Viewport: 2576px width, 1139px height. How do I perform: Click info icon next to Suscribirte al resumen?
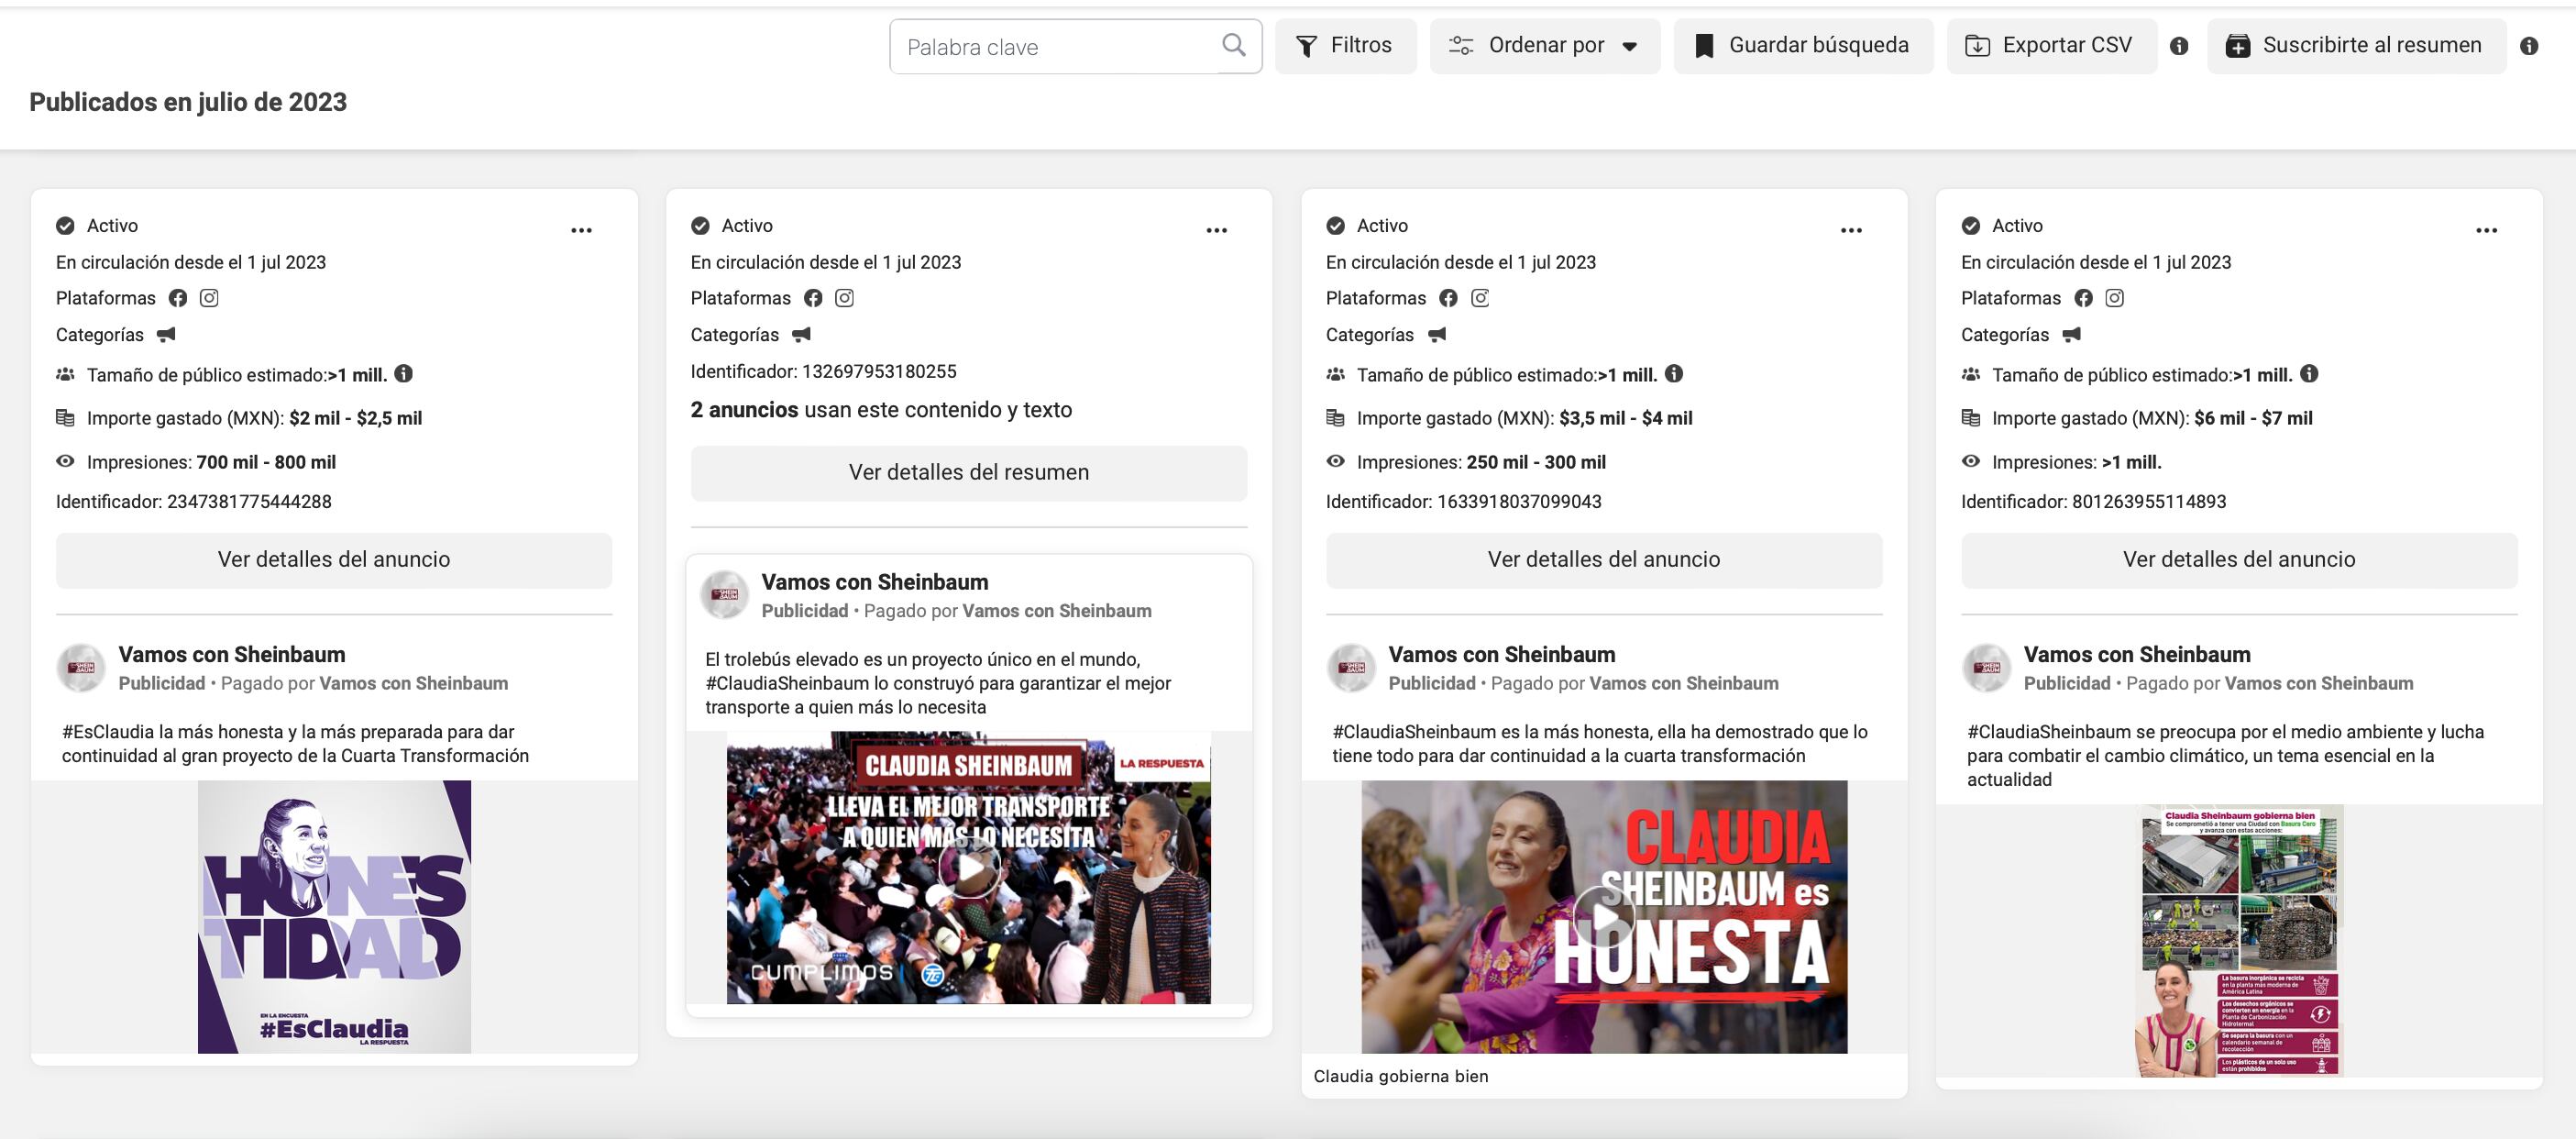[2529, 46]
